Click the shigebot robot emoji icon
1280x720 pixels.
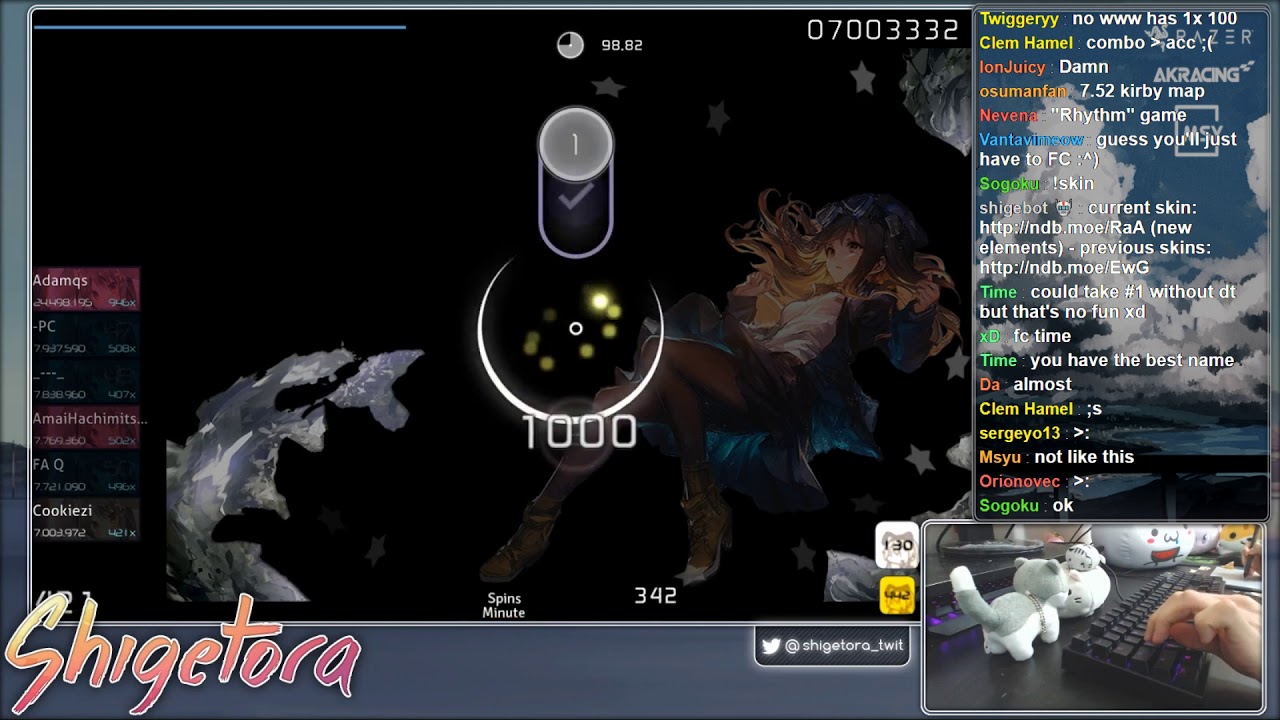(1063, 208)
